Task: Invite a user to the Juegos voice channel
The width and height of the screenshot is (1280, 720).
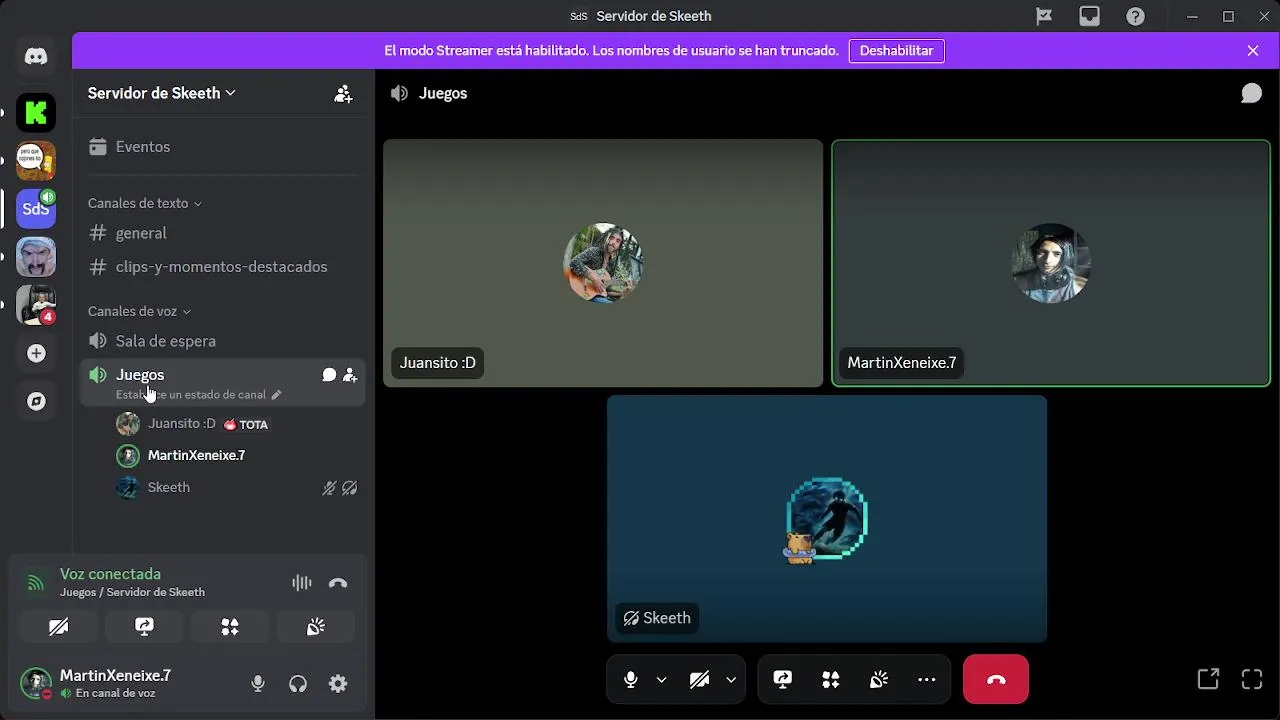Action: (x=350, y=375)
